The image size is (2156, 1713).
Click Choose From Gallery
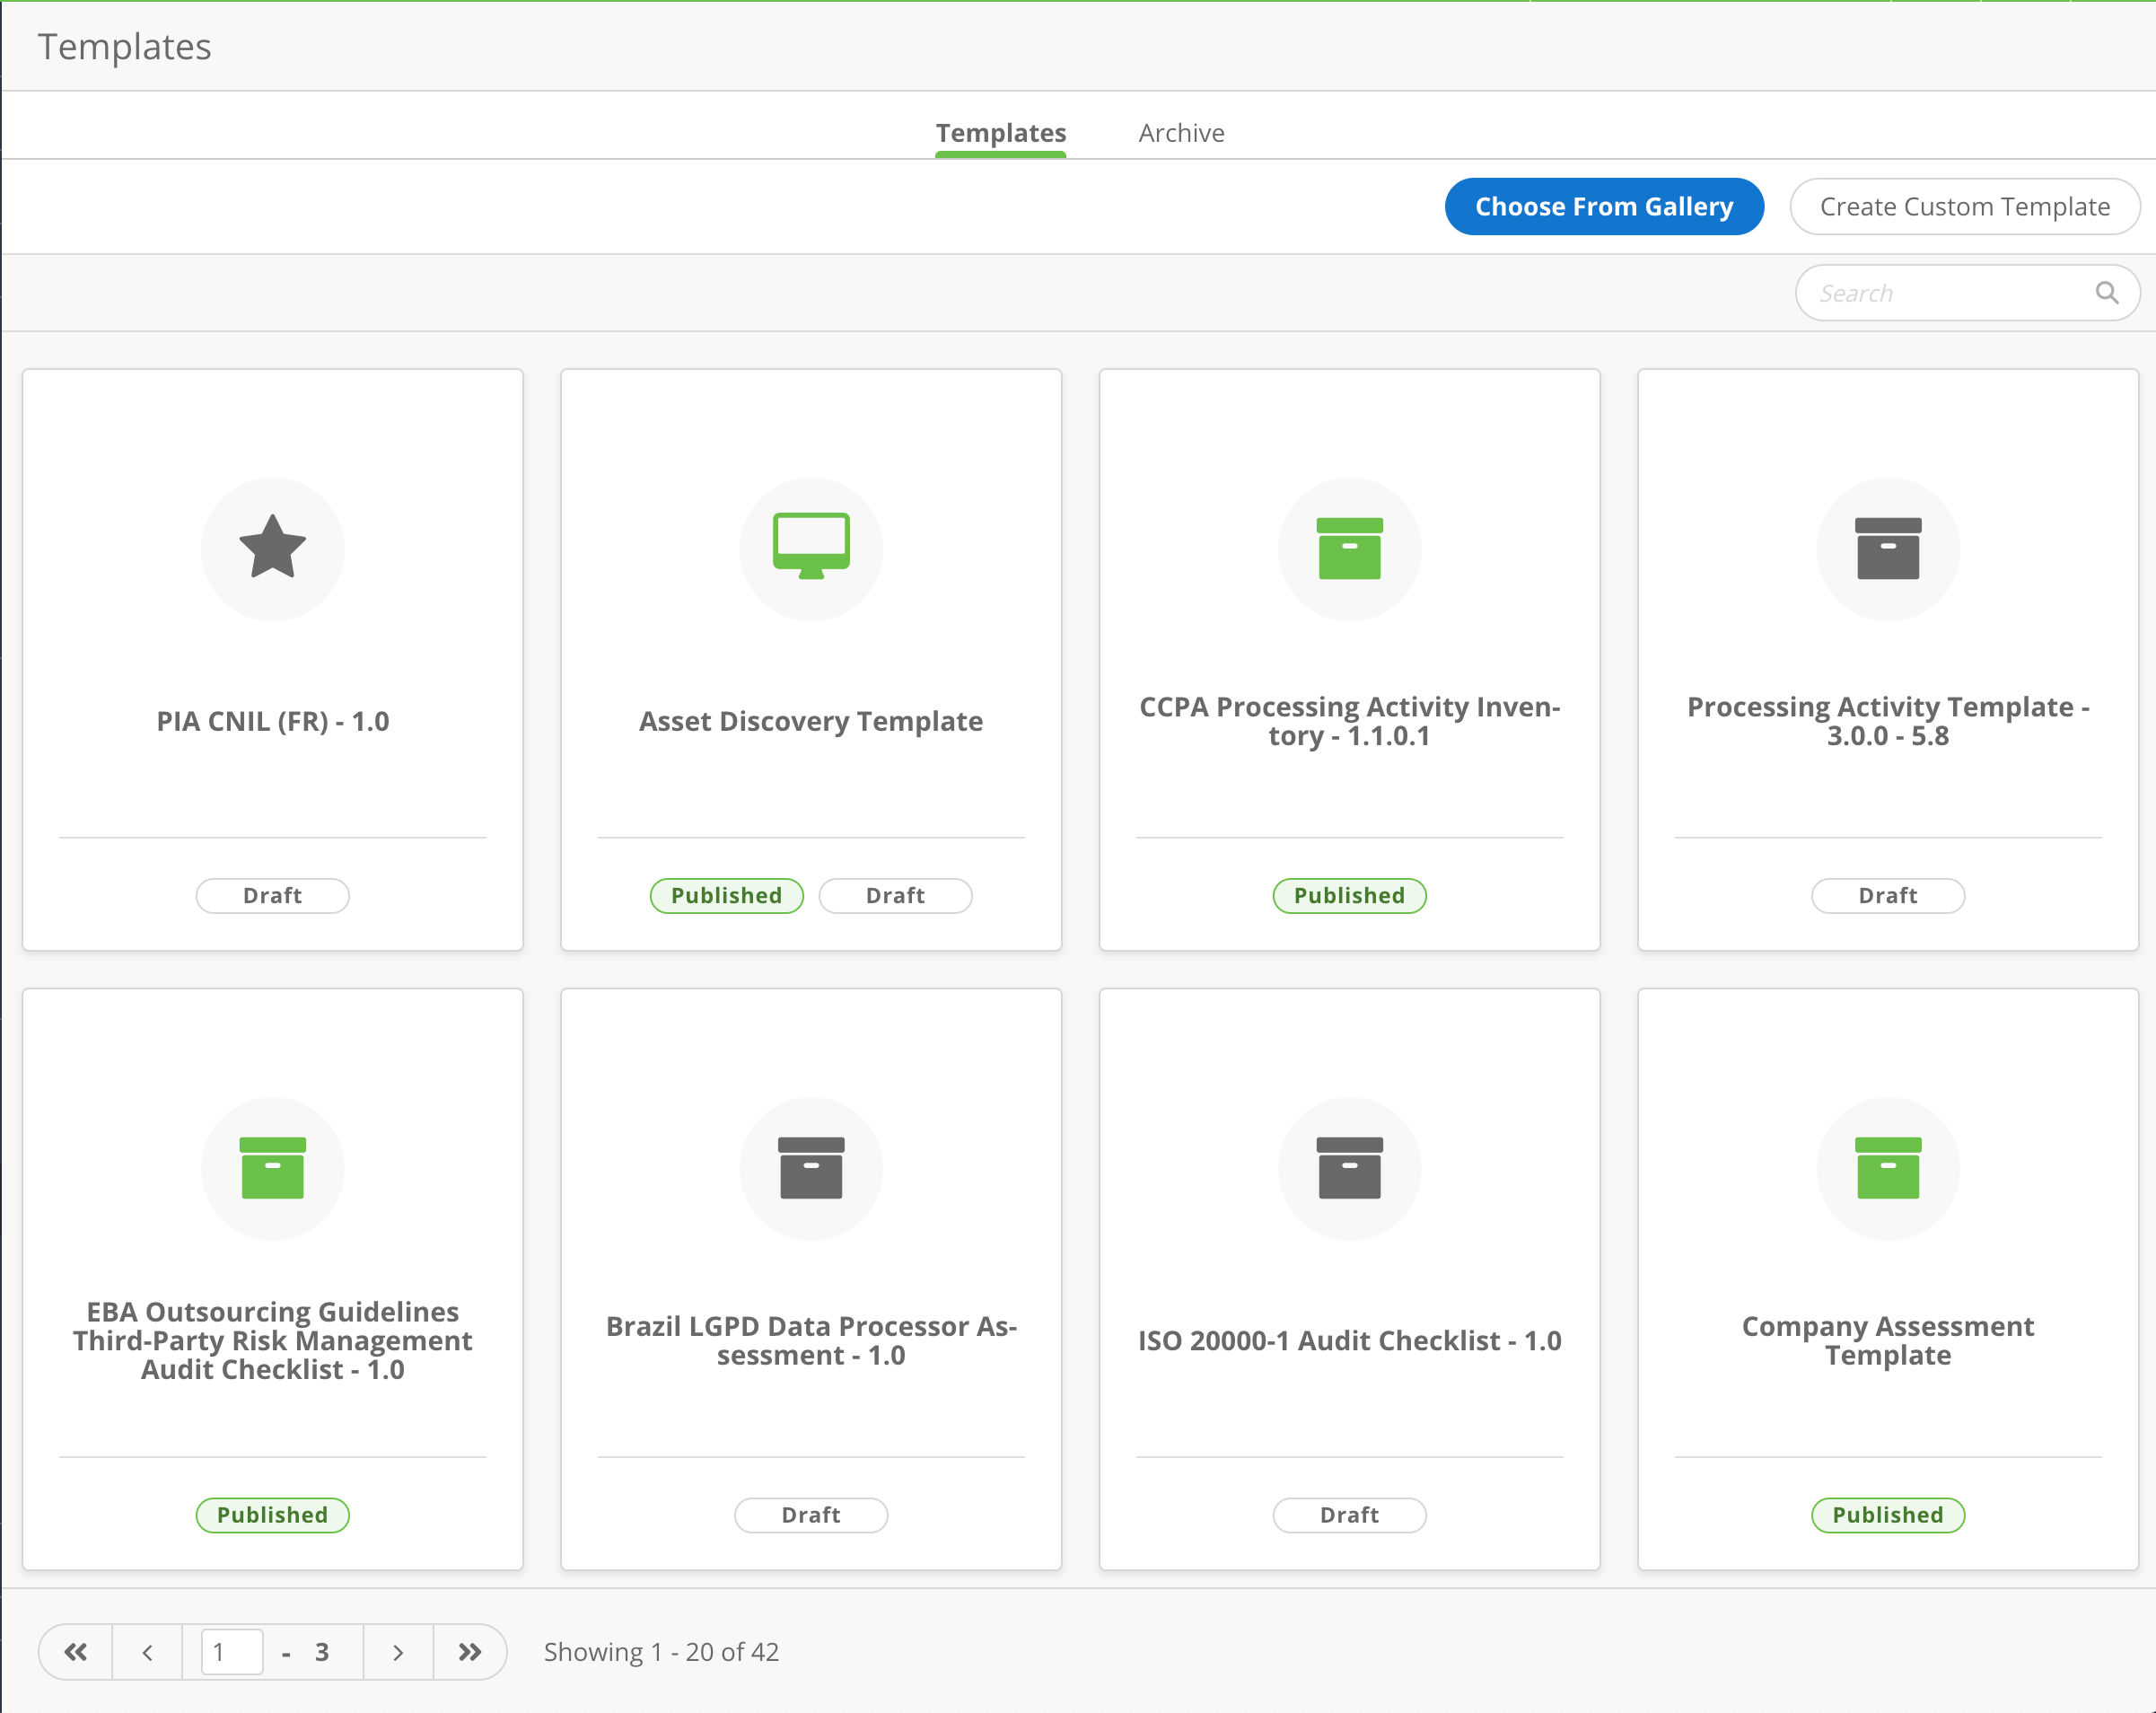click(x=1604, y=206)
